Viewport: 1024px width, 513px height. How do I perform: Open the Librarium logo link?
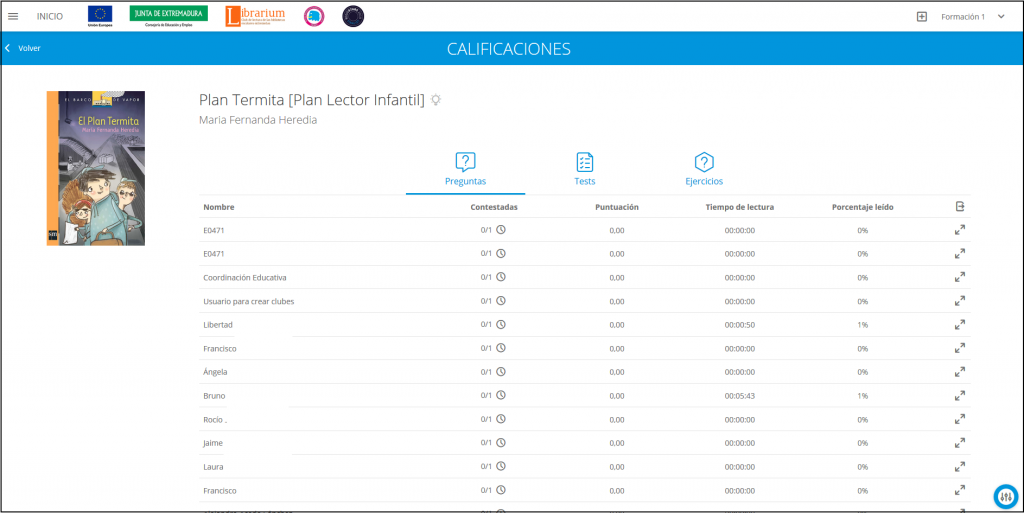pyautogui.click(x=255, y=16)
